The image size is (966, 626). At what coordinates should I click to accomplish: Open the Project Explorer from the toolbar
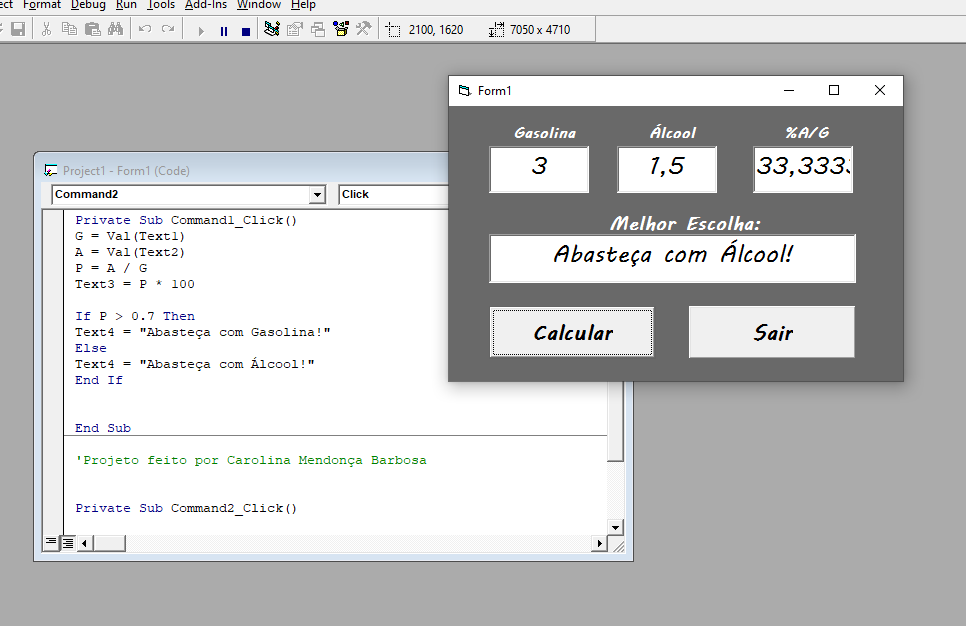[x=271, y=29]
